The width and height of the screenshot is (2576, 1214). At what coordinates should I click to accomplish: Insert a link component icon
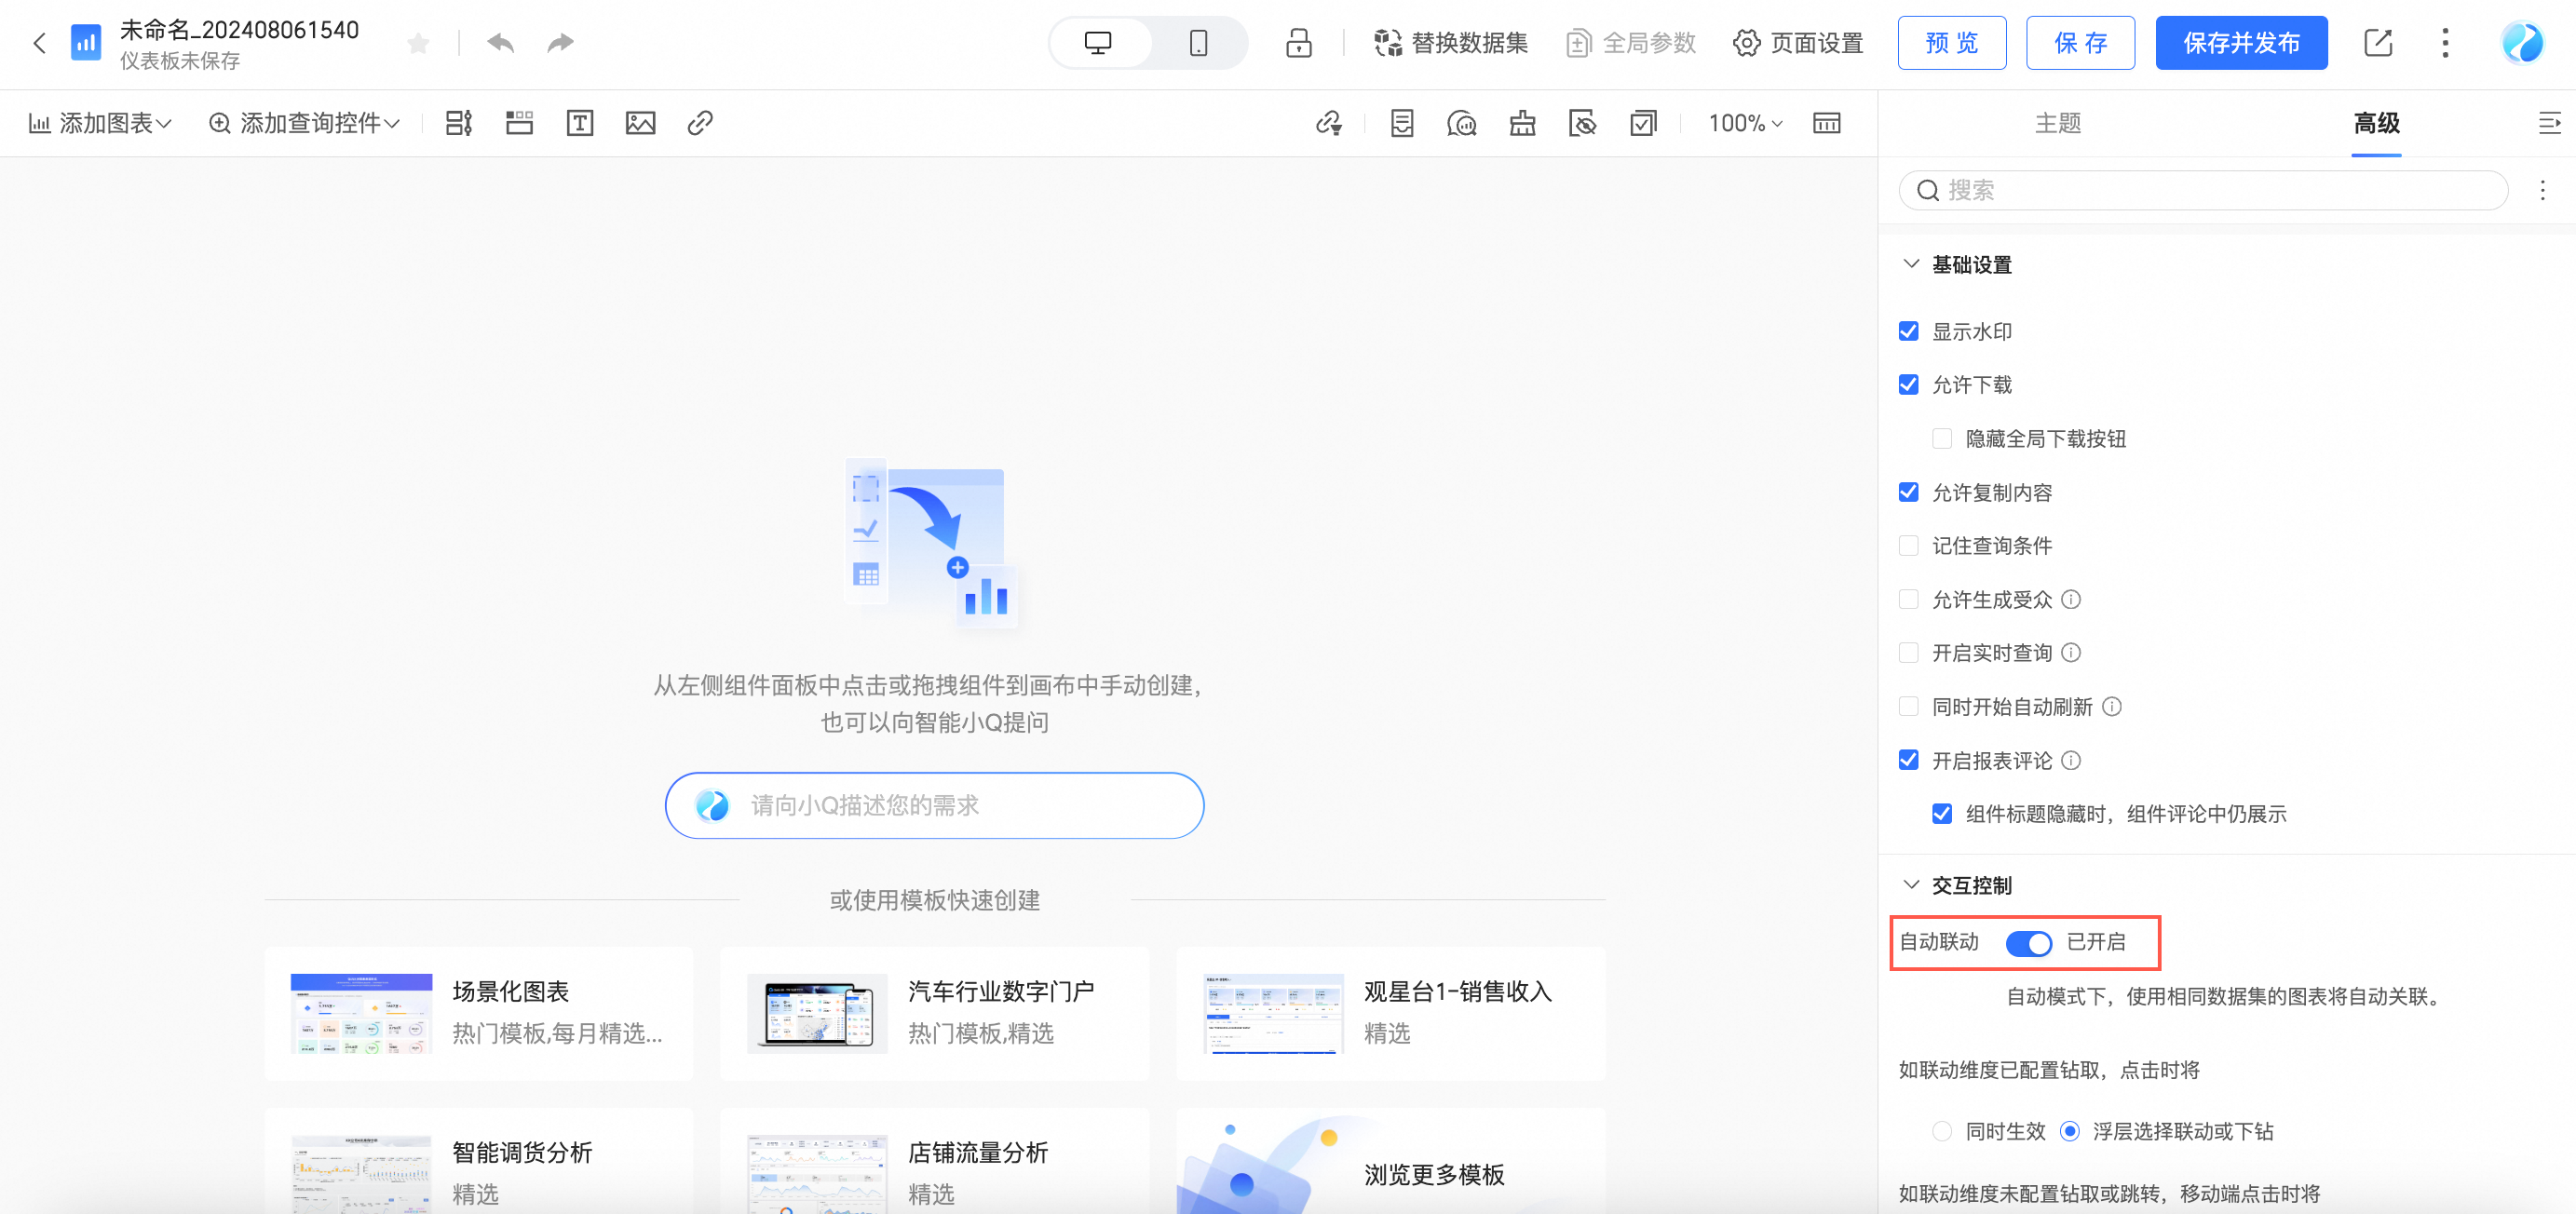click(x=700, y=123)
